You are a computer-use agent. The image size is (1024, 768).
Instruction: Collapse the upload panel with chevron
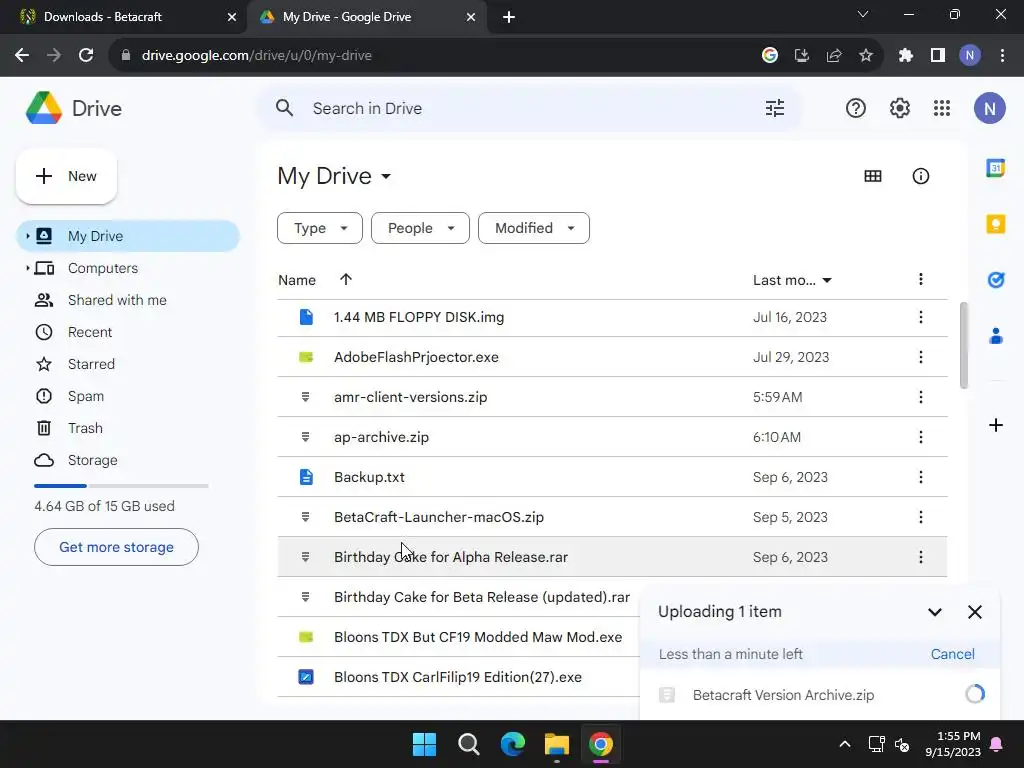click(935, 612)
